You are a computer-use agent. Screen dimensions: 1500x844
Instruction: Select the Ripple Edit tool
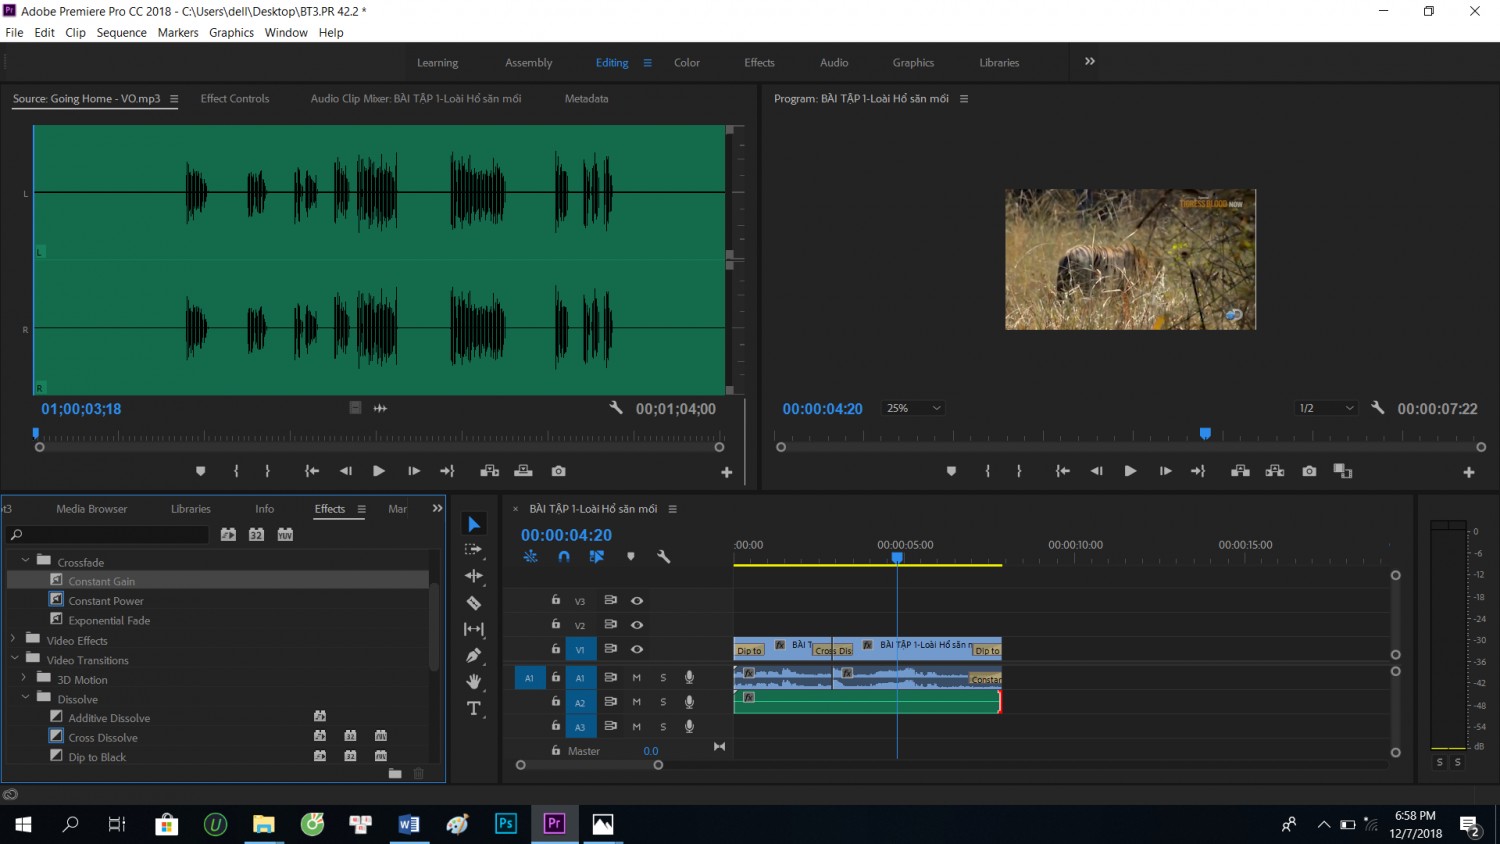click(474, 576)
